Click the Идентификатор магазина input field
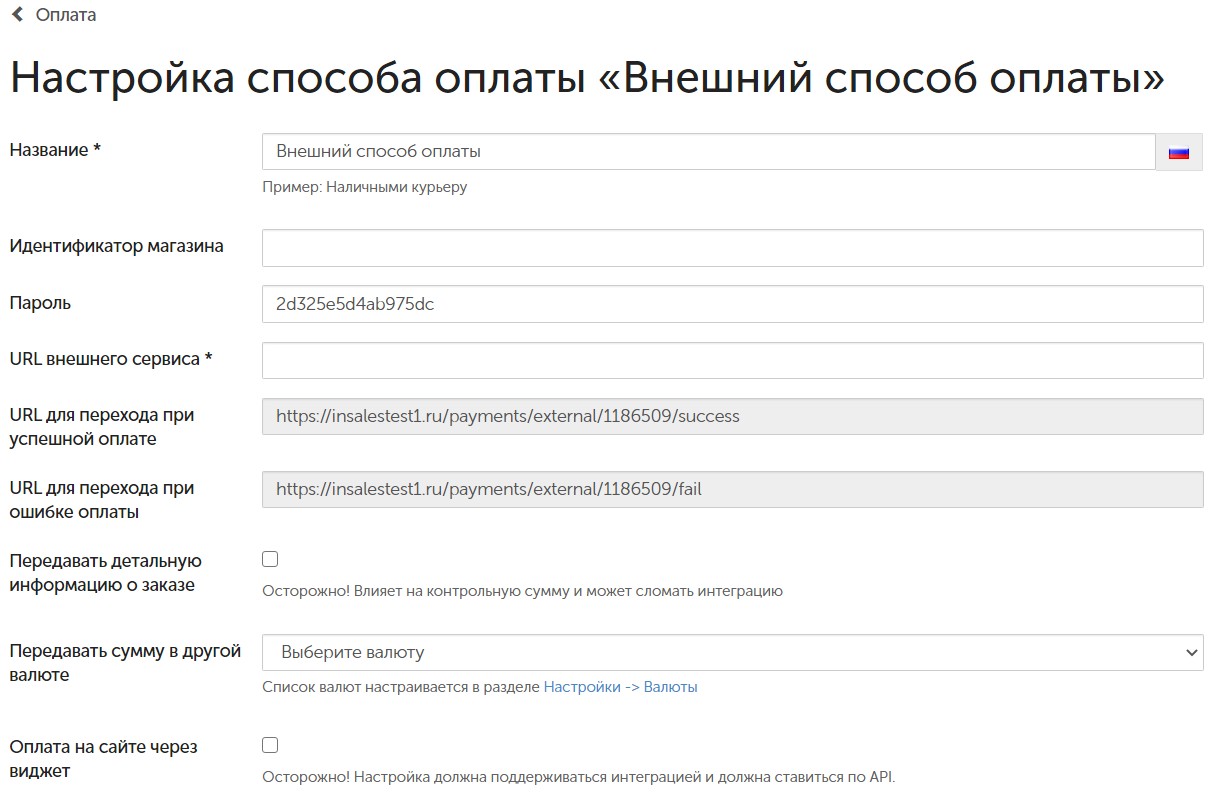This screenshot has height=803, width=1226. 732,248
